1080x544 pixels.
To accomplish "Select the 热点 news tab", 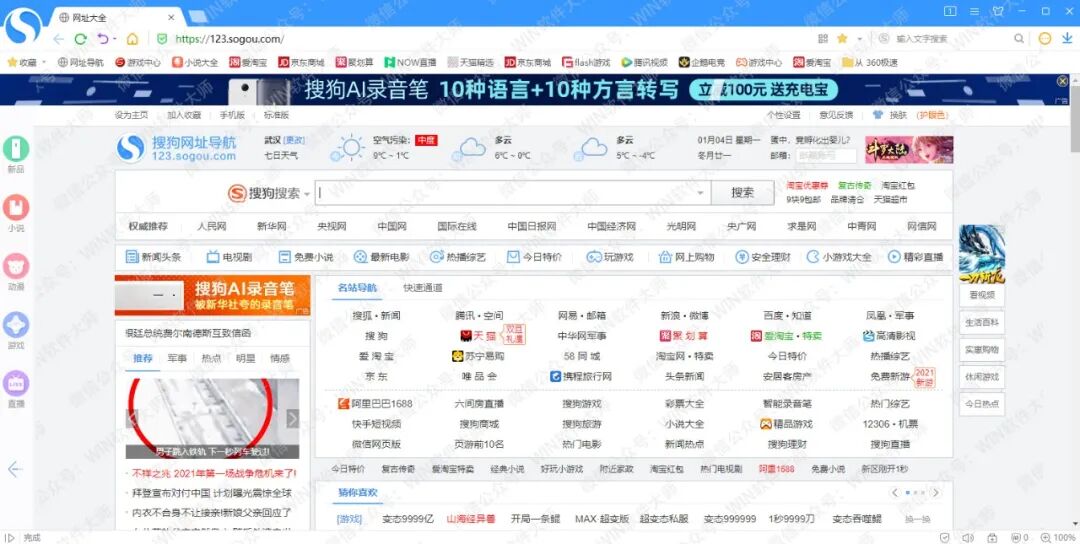I will (x=211, y=358).
